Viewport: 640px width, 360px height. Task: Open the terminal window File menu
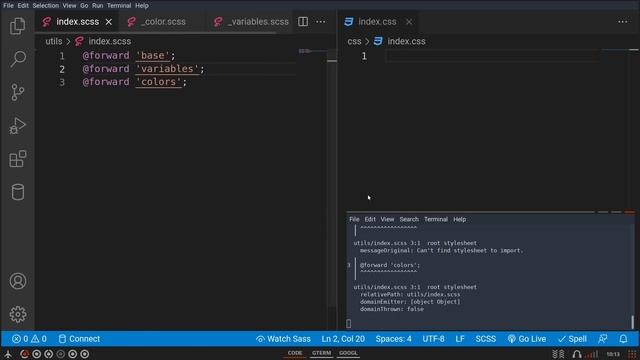(354, 219)
